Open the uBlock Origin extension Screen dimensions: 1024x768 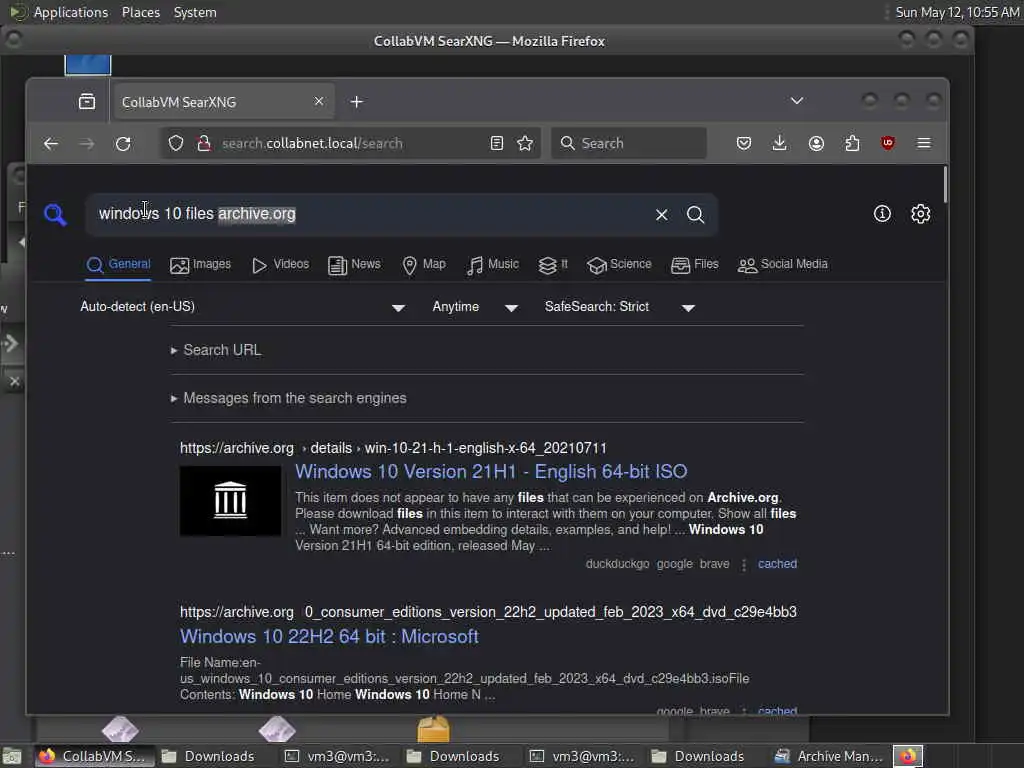click(x=888, y=143)
